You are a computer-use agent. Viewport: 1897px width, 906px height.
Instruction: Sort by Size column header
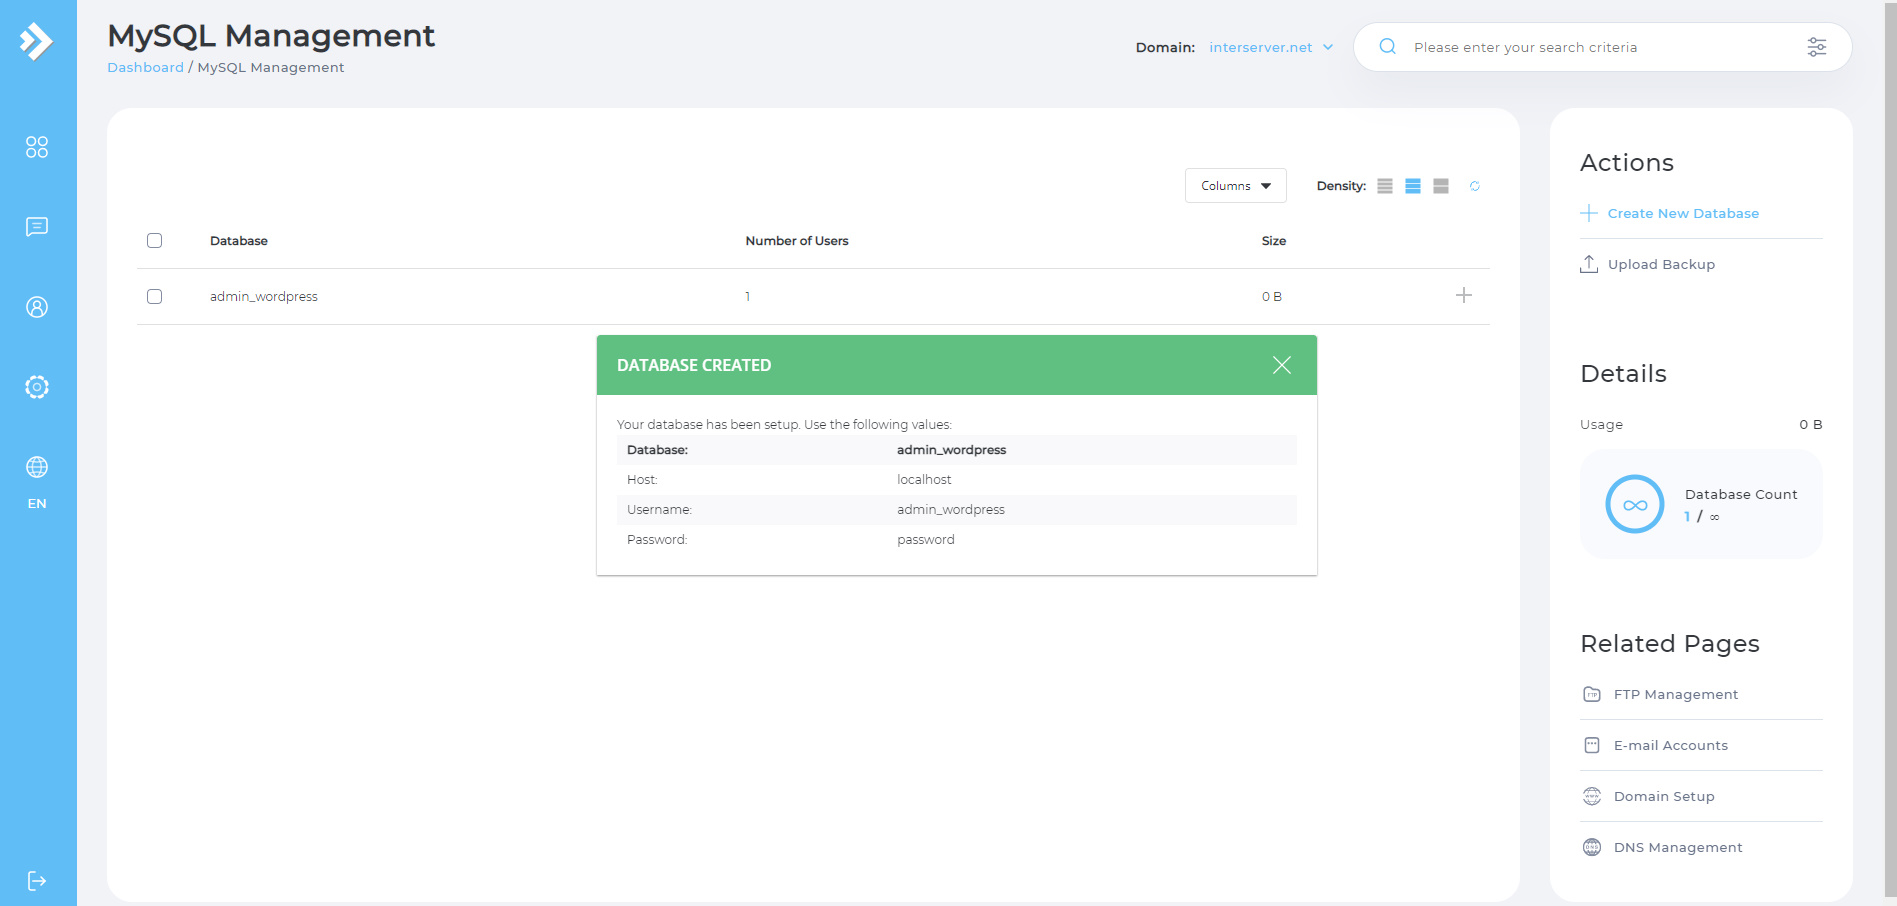click(x=1274, y=241)
